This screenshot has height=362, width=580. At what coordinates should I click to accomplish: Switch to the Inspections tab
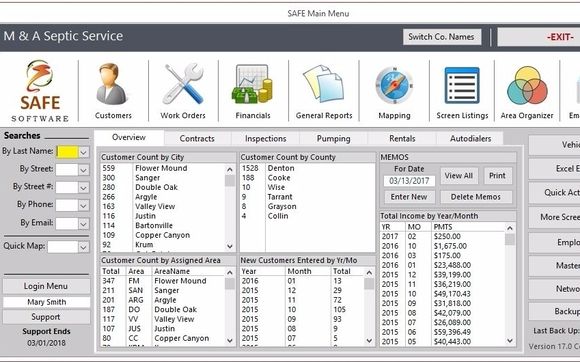coord(266,139)
